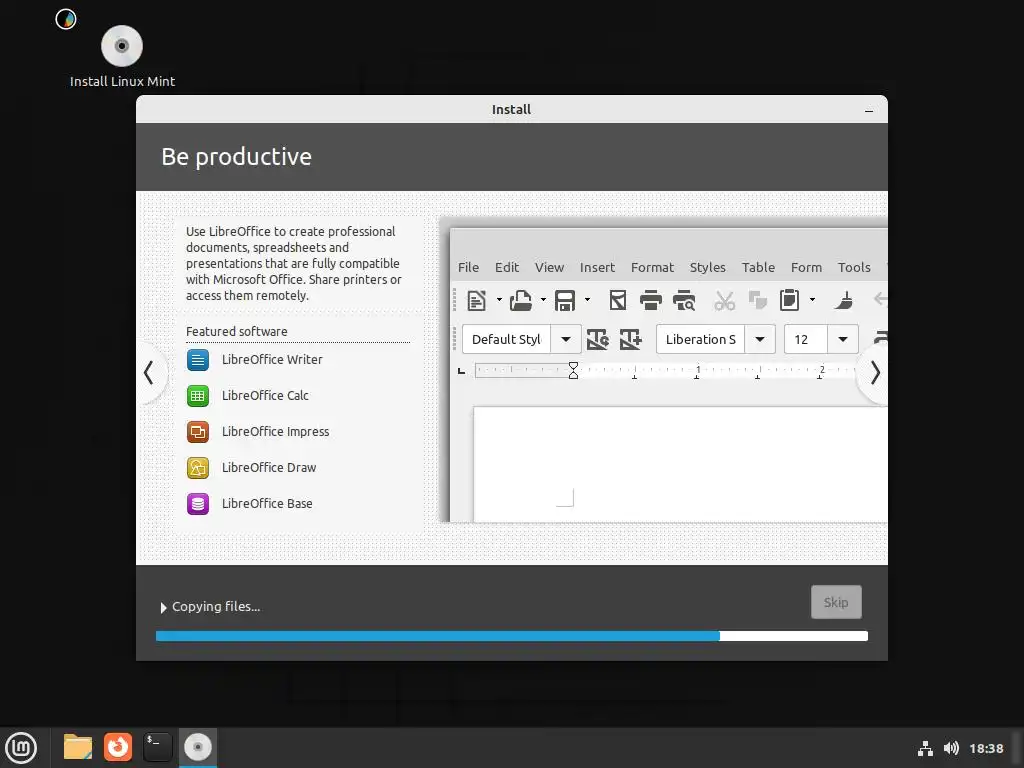Open the font size 12 dropdown arrow
The image size is (1024, 768).
point(843,340)
